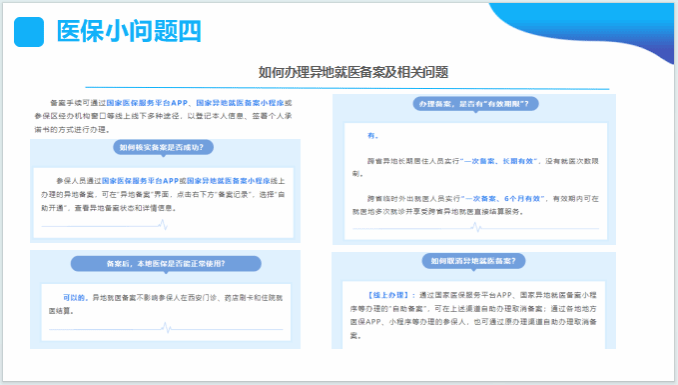The height and width of the screenshot is (385, 678).
Task: Click heartbeat pulse icon in 核实备案 card
Action: [x=163, y=225]
